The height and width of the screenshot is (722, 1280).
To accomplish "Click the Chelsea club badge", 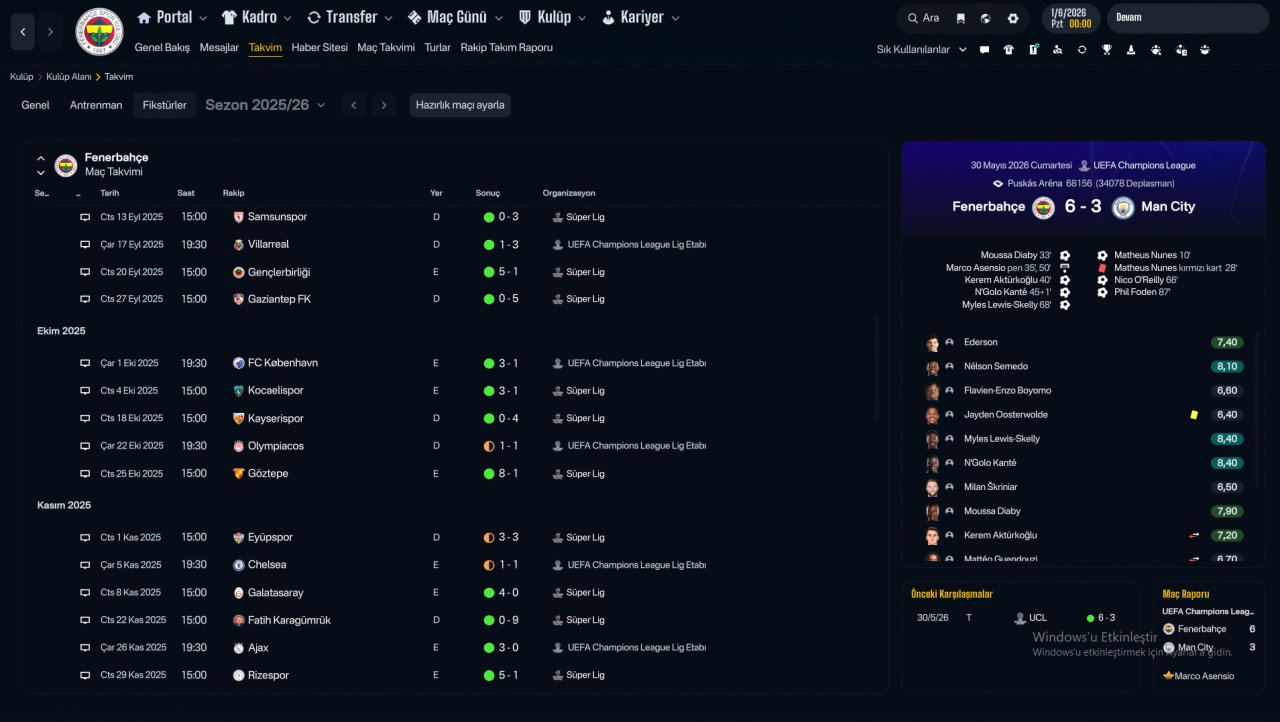I will [x=239, y=565].
